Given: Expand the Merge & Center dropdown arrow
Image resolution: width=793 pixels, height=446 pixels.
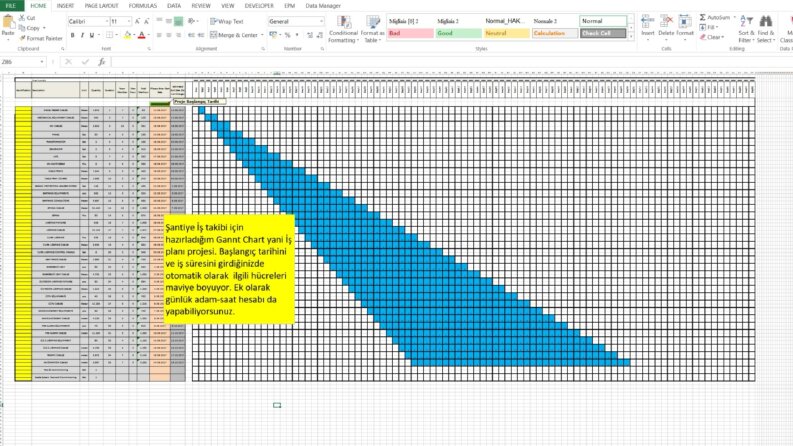Looking at the screenshot, I should coord(262,35).
